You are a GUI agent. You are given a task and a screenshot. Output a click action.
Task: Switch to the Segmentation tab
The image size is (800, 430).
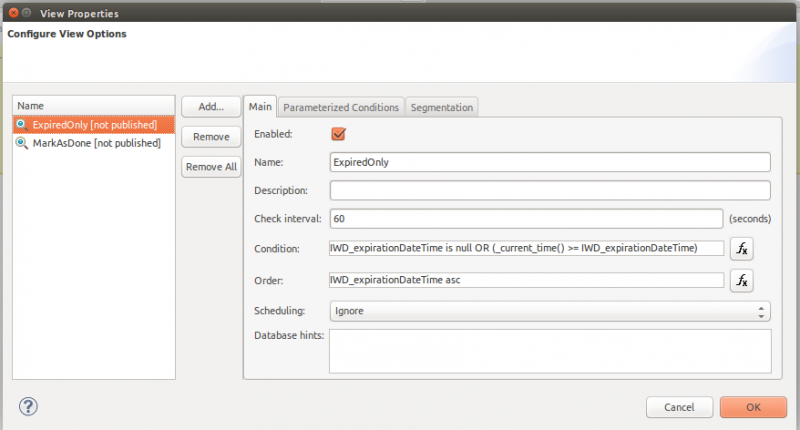441,107
